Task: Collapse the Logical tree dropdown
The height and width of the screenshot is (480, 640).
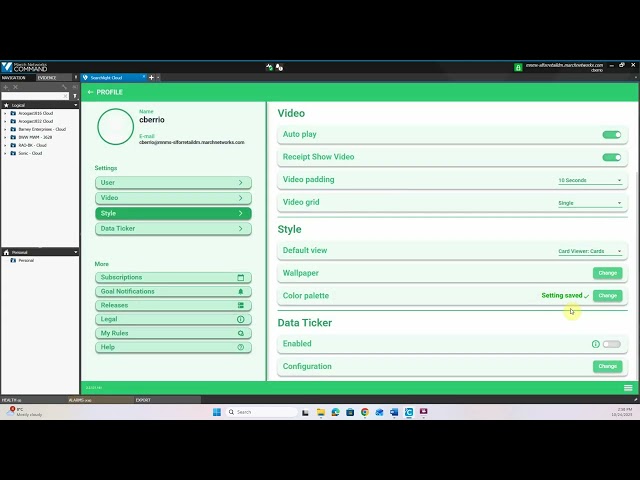Action: 76,105
